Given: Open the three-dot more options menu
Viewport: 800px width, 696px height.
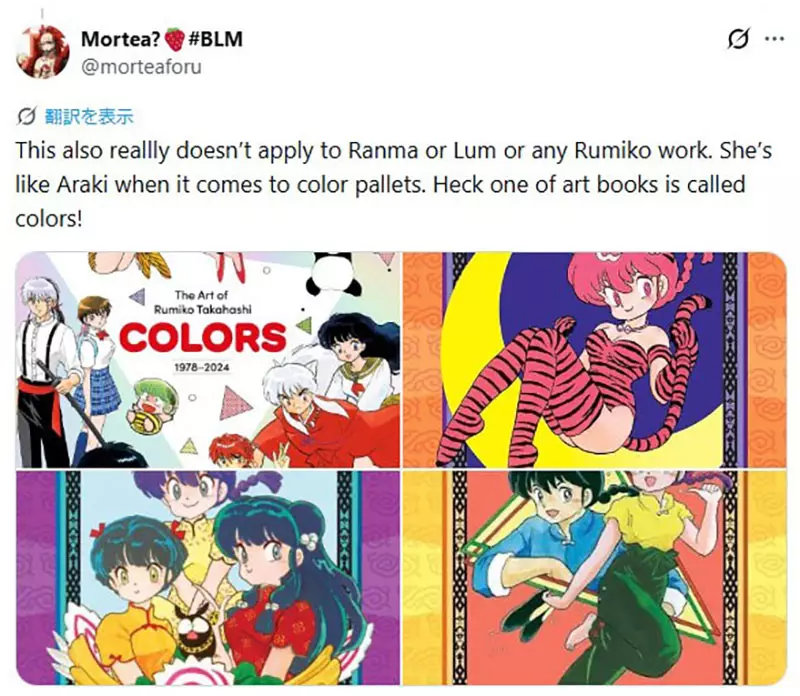Looking at the screenshot, I should 774,40.
